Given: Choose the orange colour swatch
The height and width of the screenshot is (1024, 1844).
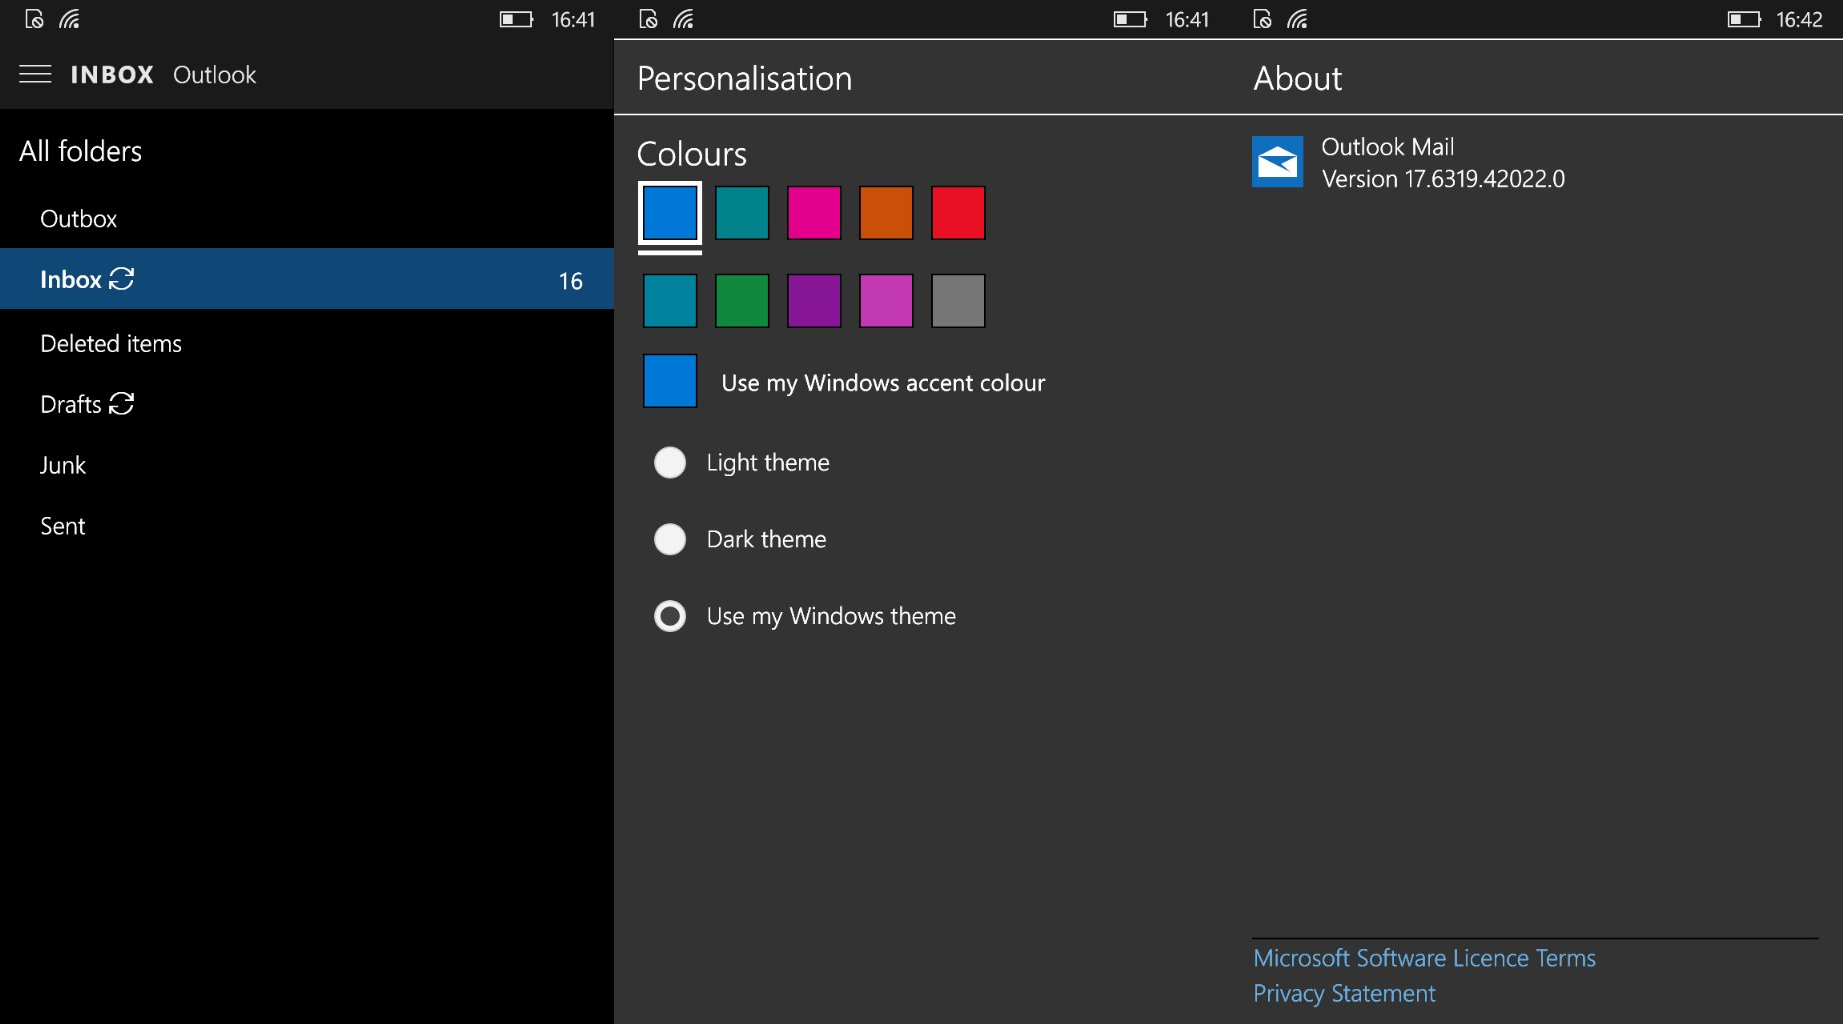Looking at the screenshot, I should pyautogui.click(x=886, y=213).
